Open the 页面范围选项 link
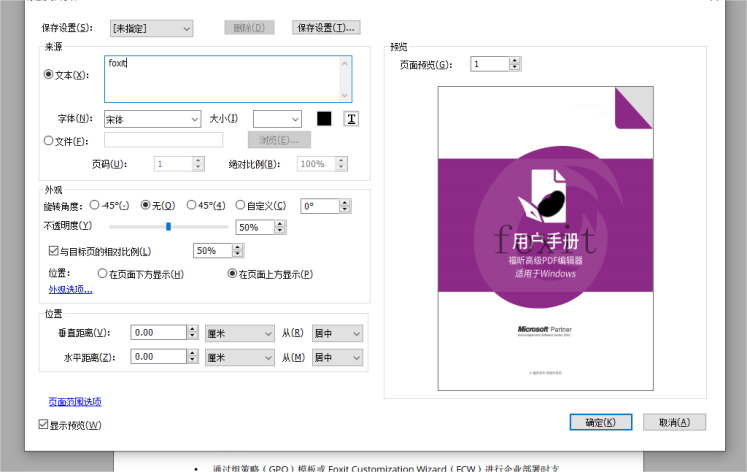 (75, 402)
